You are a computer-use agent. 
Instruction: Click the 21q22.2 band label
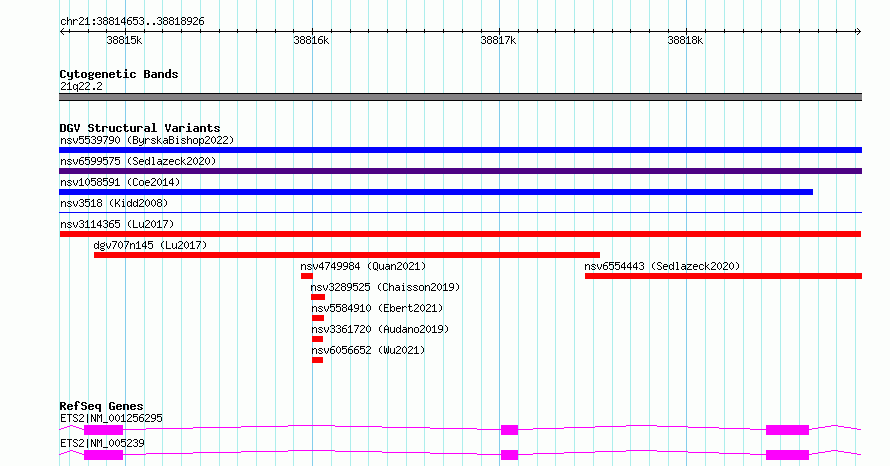(81, 86)
